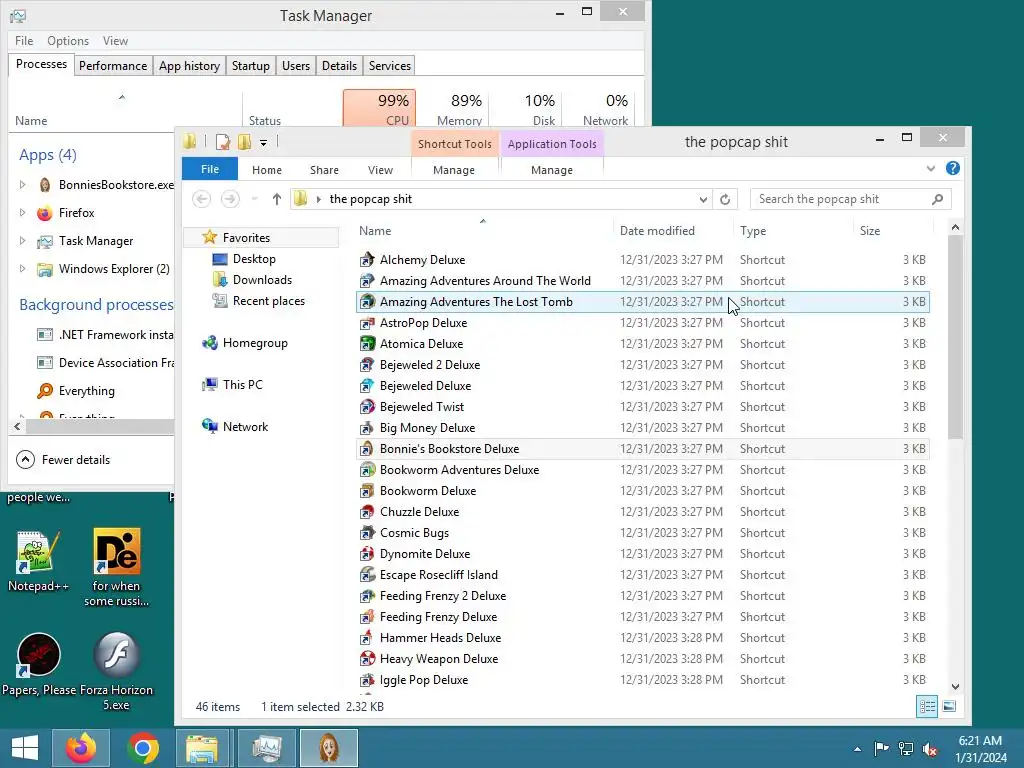This screenshot has height=768, width=1024.
Task: Select the AstroPop Deluxe shortcut icon
Action: [368, 323]
